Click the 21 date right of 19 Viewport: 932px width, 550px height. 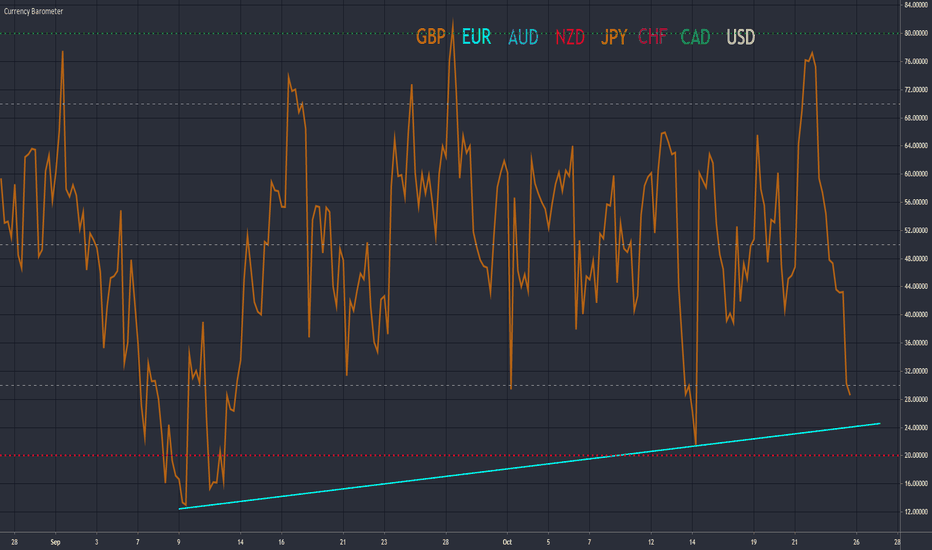[x=795, y=542]
